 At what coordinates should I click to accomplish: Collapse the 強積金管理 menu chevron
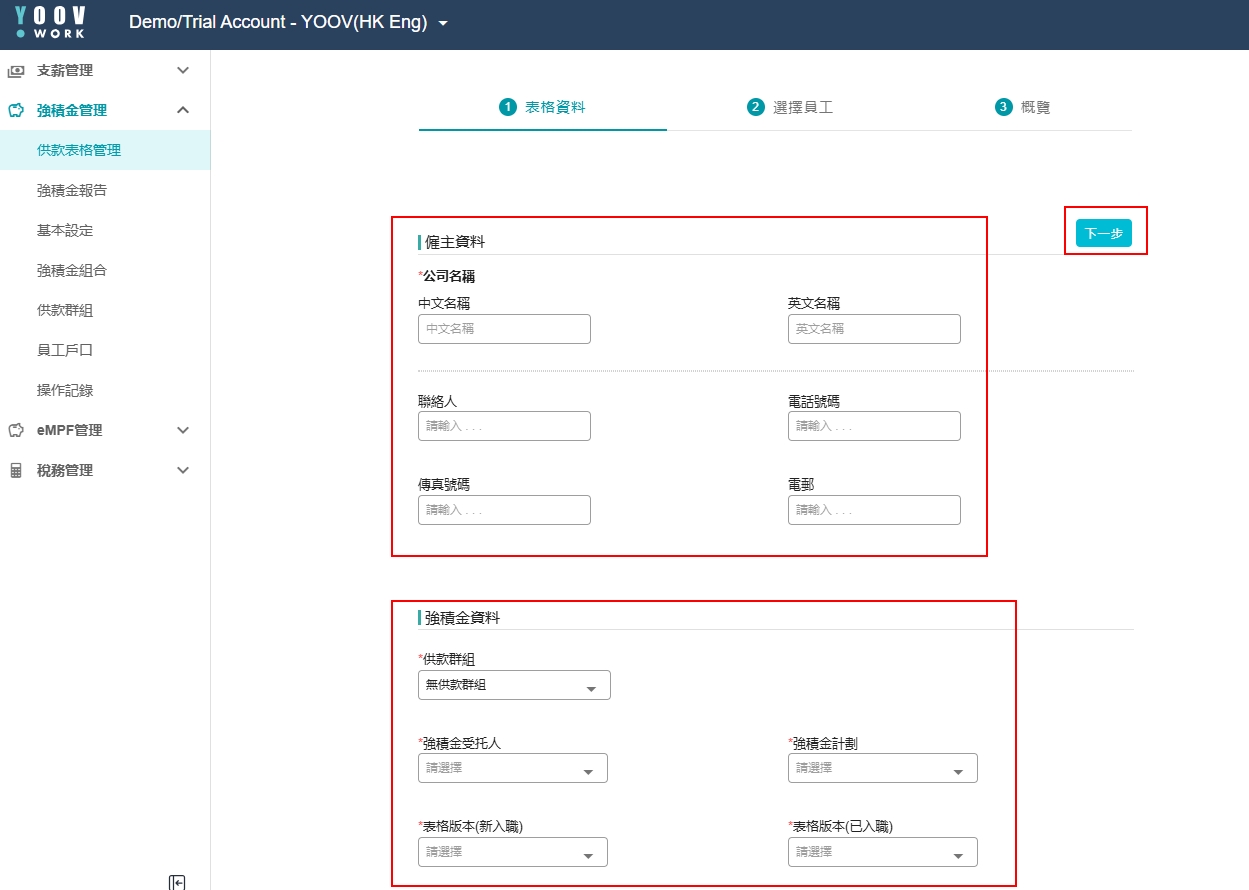click(x=182, y=111)
